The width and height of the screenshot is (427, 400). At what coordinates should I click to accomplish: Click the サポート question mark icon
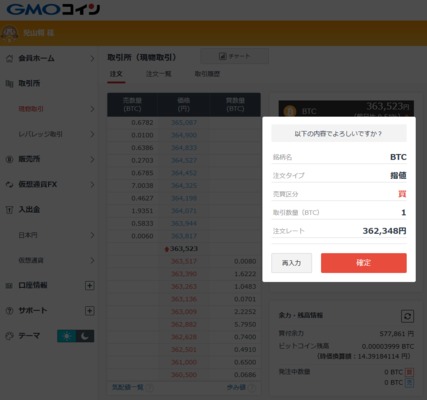(9, 311)
